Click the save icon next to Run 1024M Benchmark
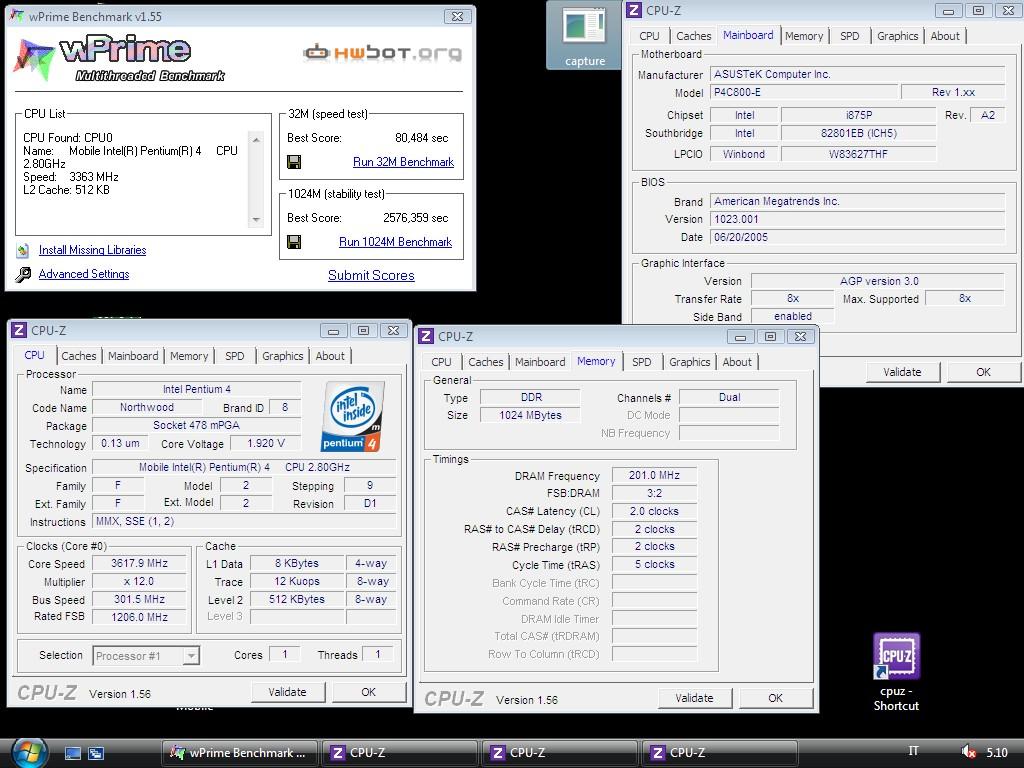 (x=294, y=242)
